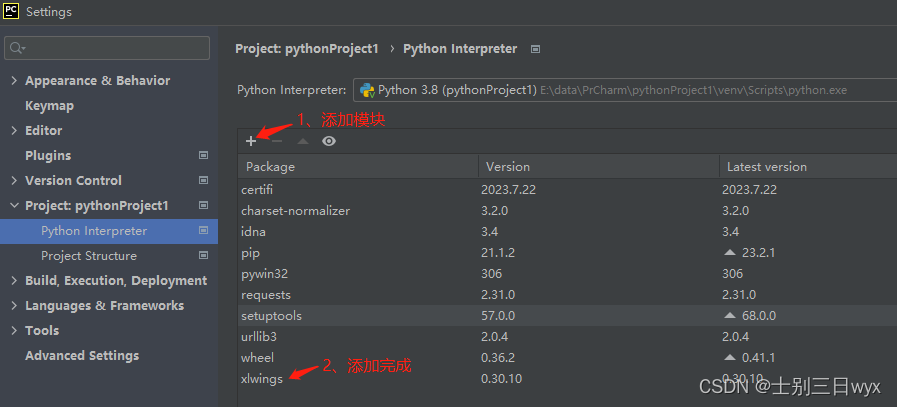Screen dimensions: 897x407
Task: Click the upgrade package triangle icon
Action: [x=303, y=141]
